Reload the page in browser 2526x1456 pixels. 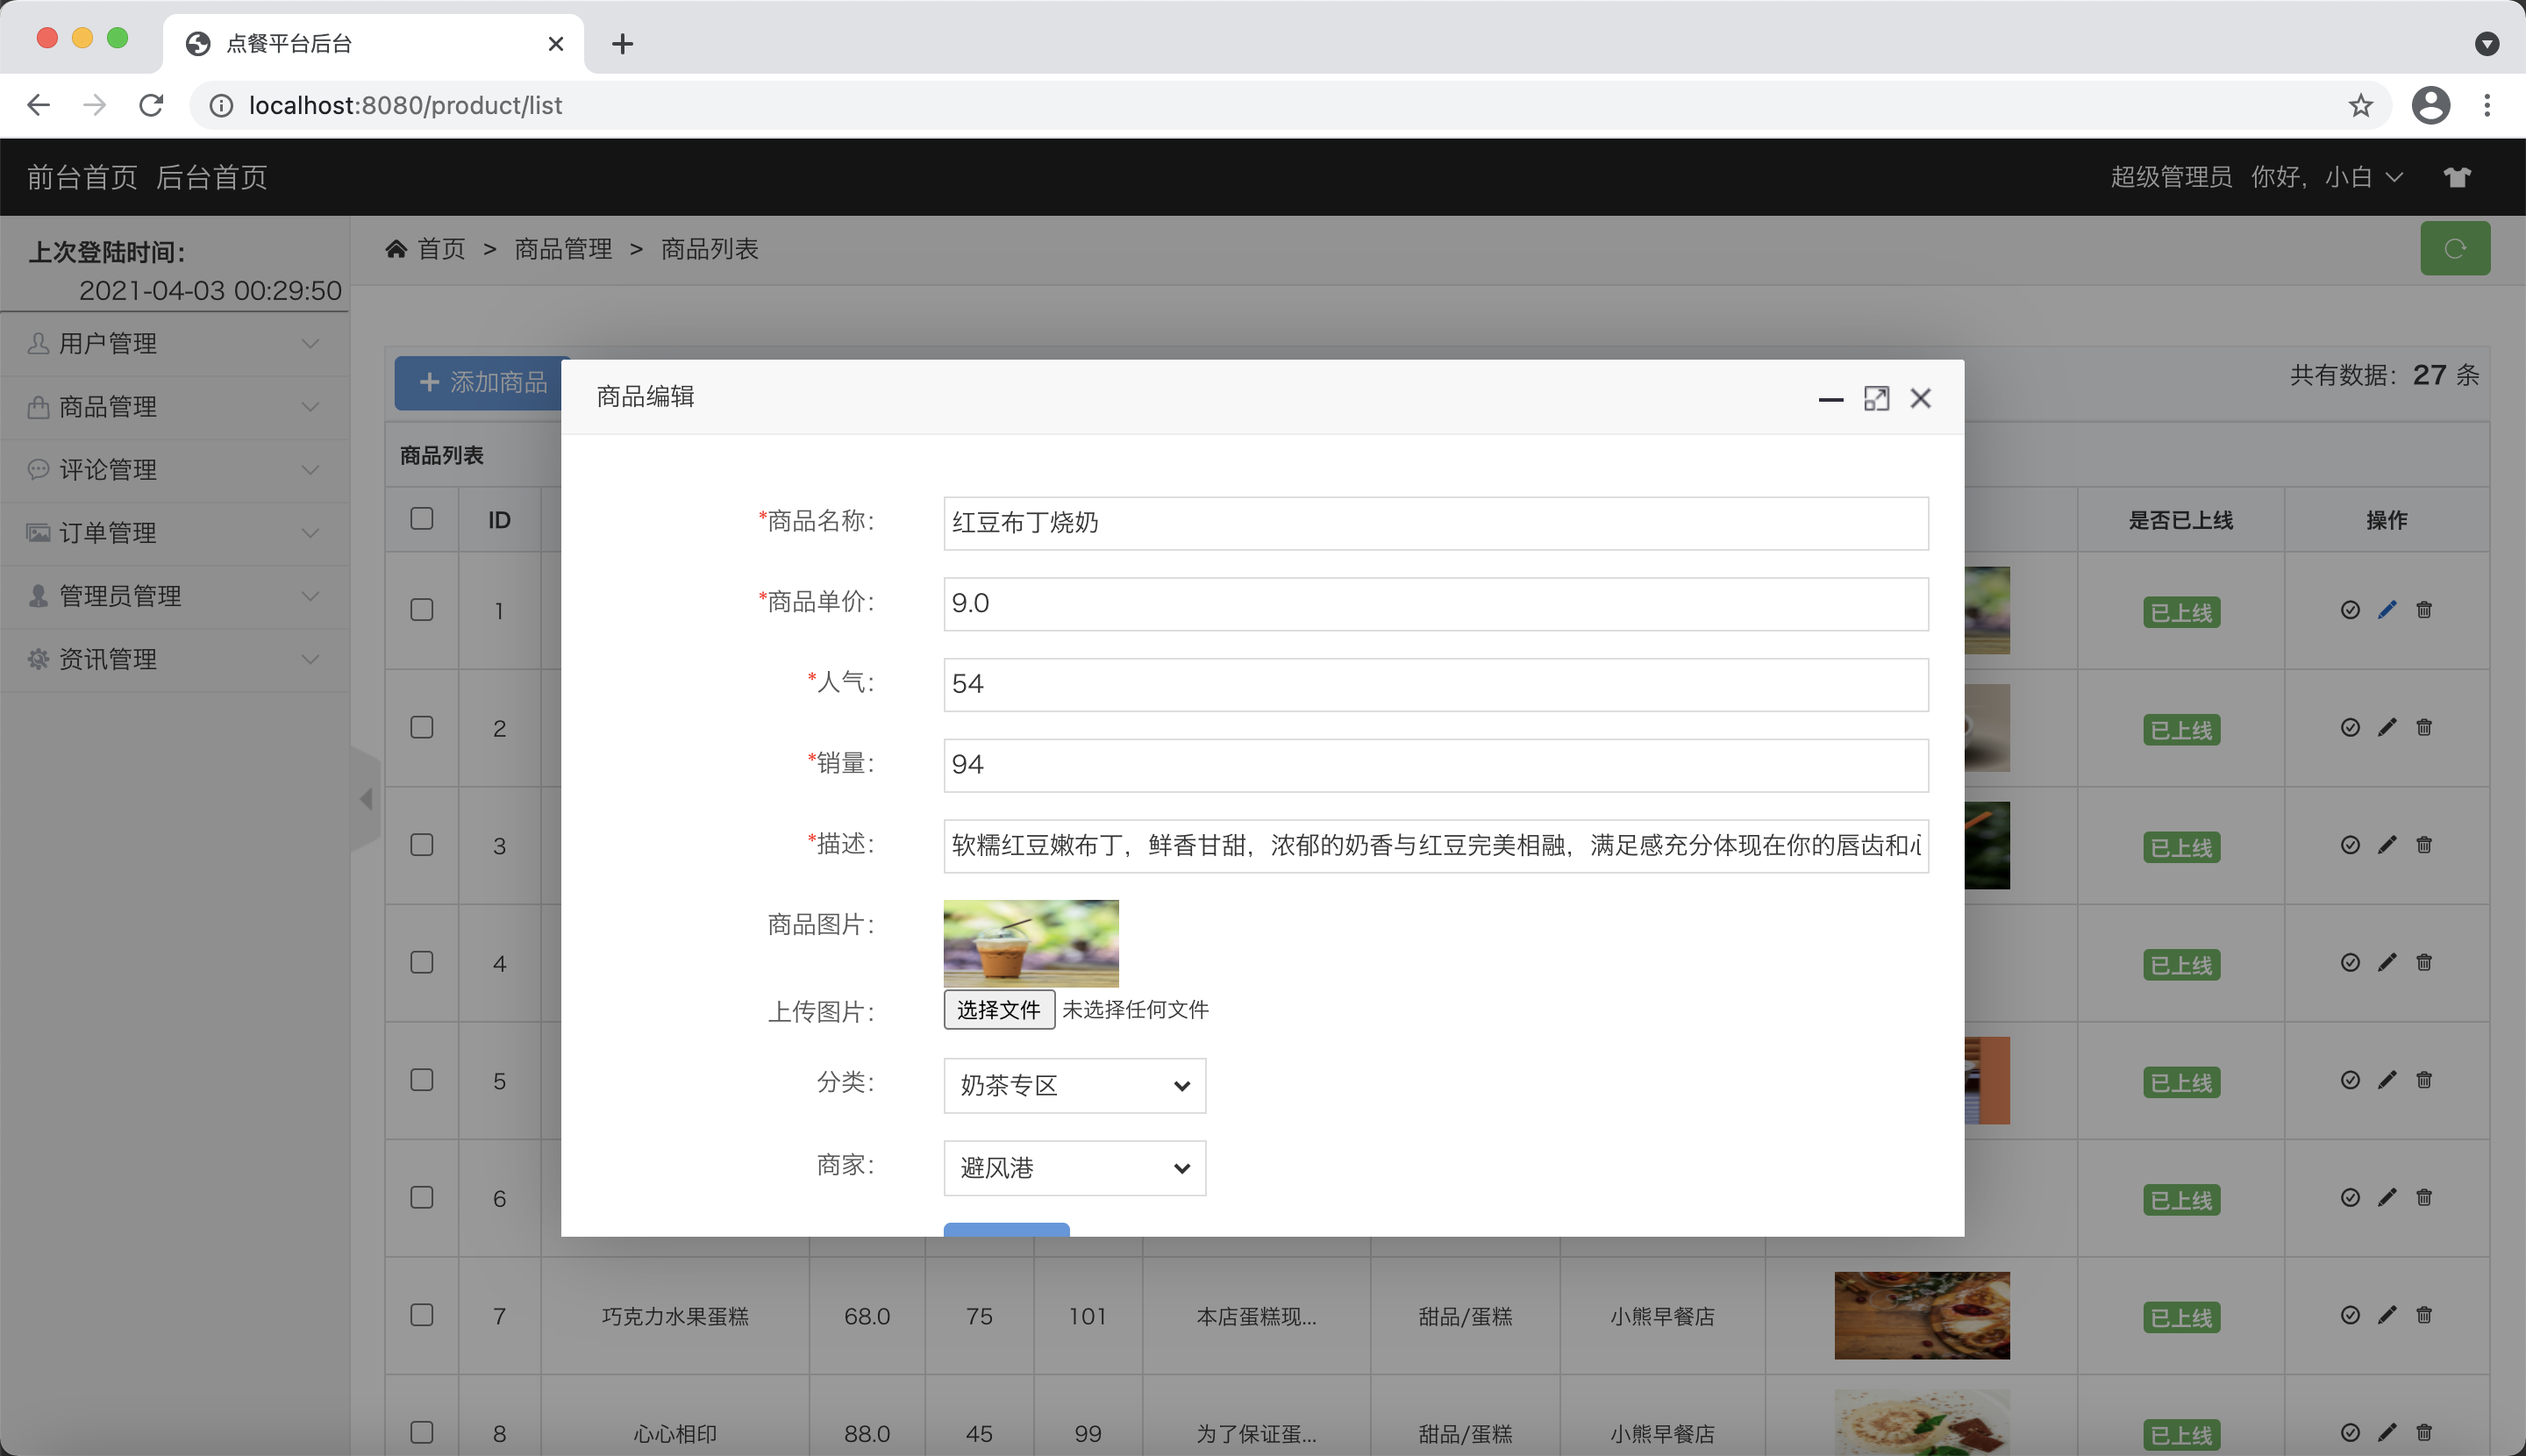(x=151, y=105)
